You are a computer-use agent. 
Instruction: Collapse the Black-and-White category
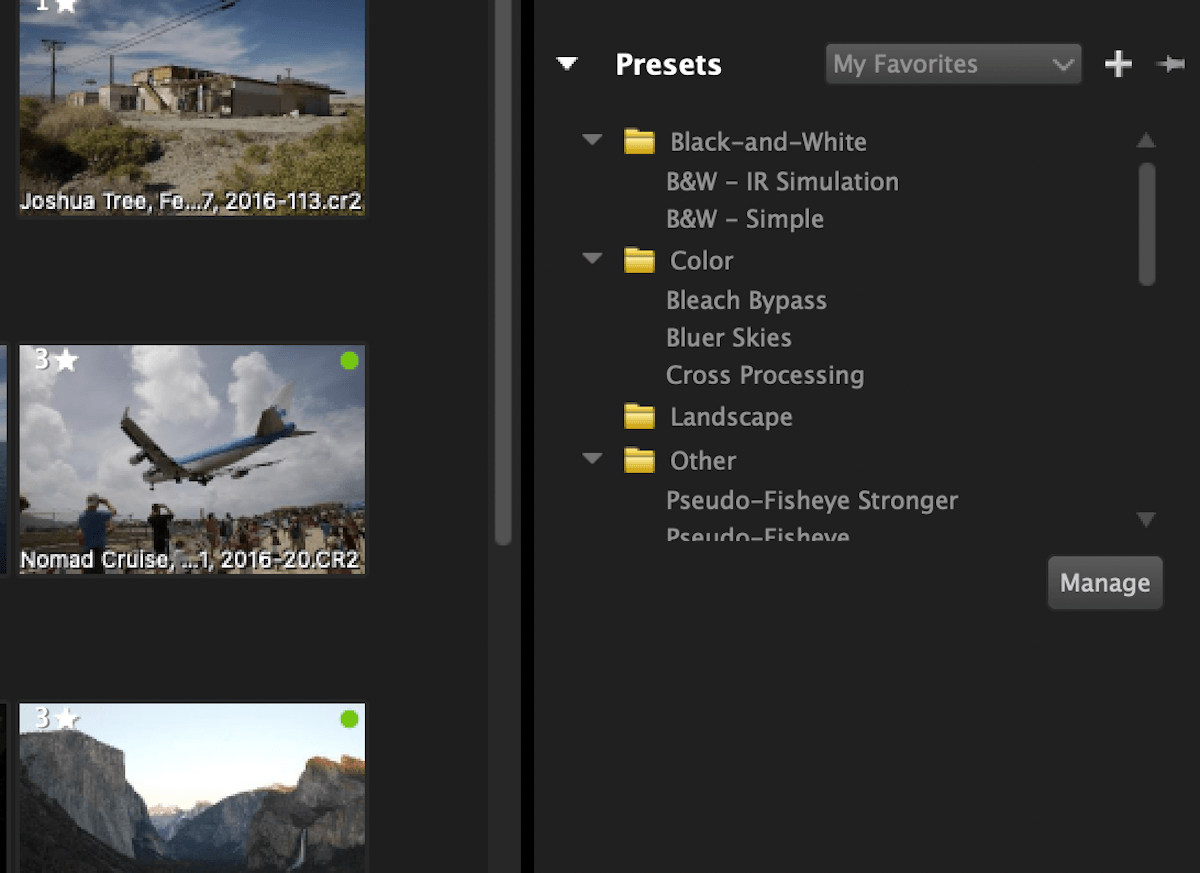point(592,141)
